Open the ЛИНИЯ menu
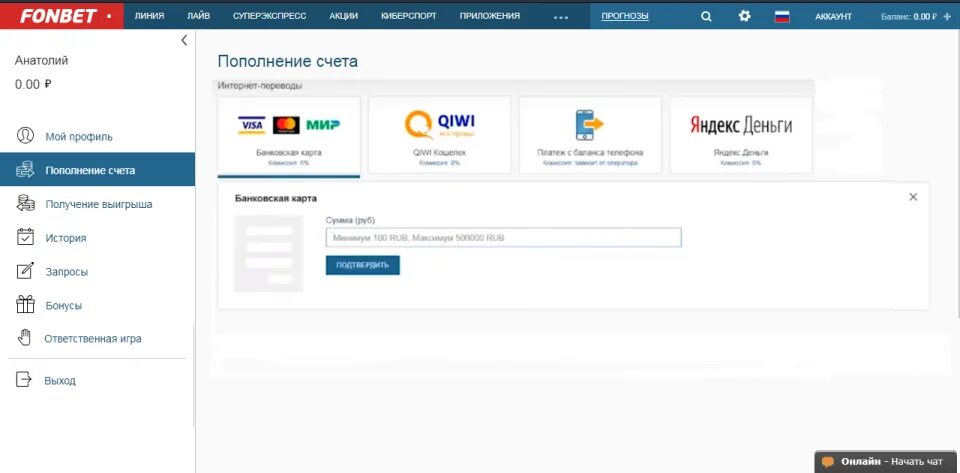Image resolution: width=960 pixels, height=473 pixels. [149, 17]
